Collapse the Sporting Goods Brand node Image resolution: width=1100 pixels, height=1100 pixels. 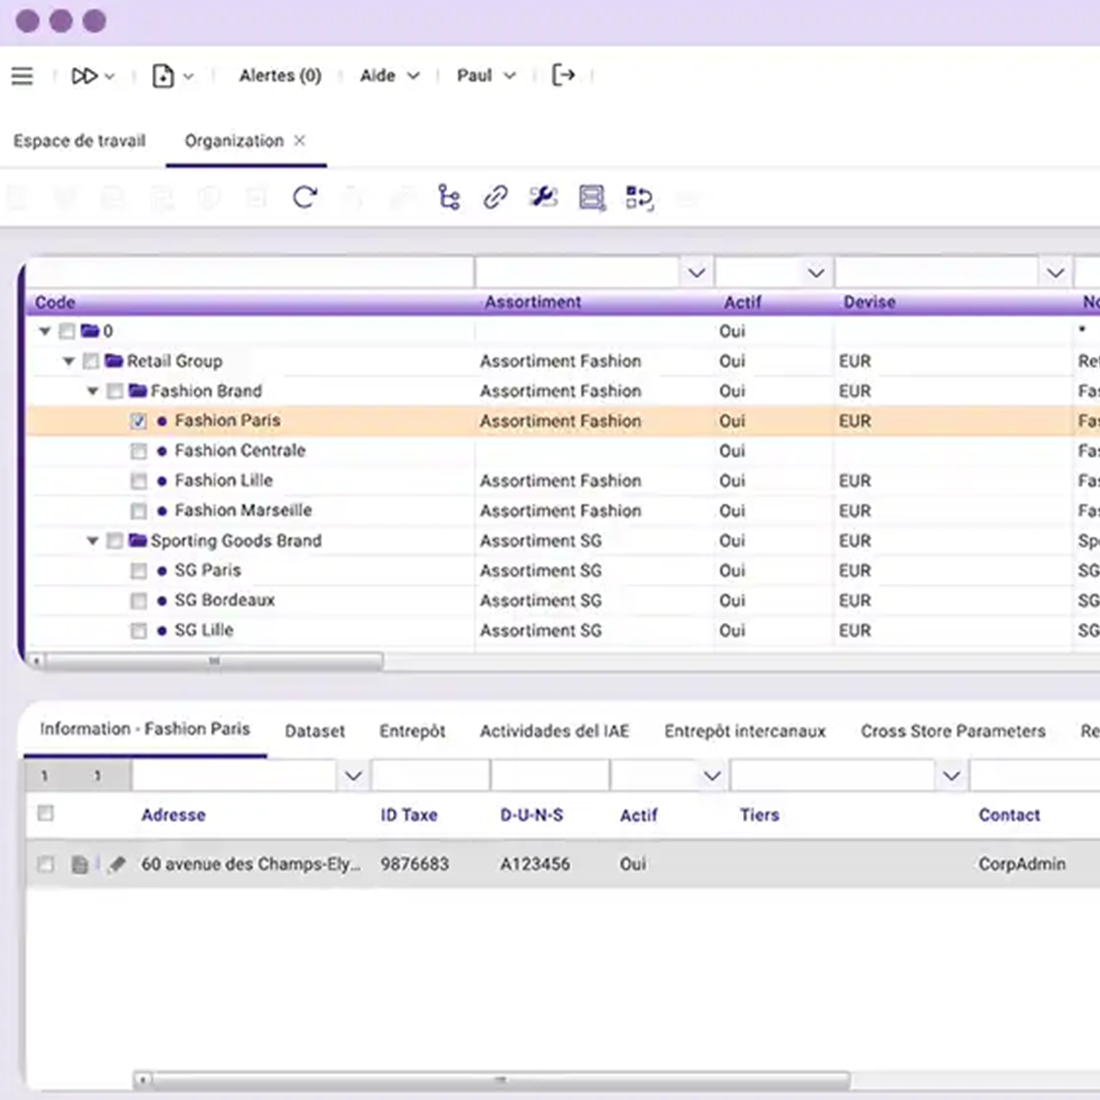(93, 540)
